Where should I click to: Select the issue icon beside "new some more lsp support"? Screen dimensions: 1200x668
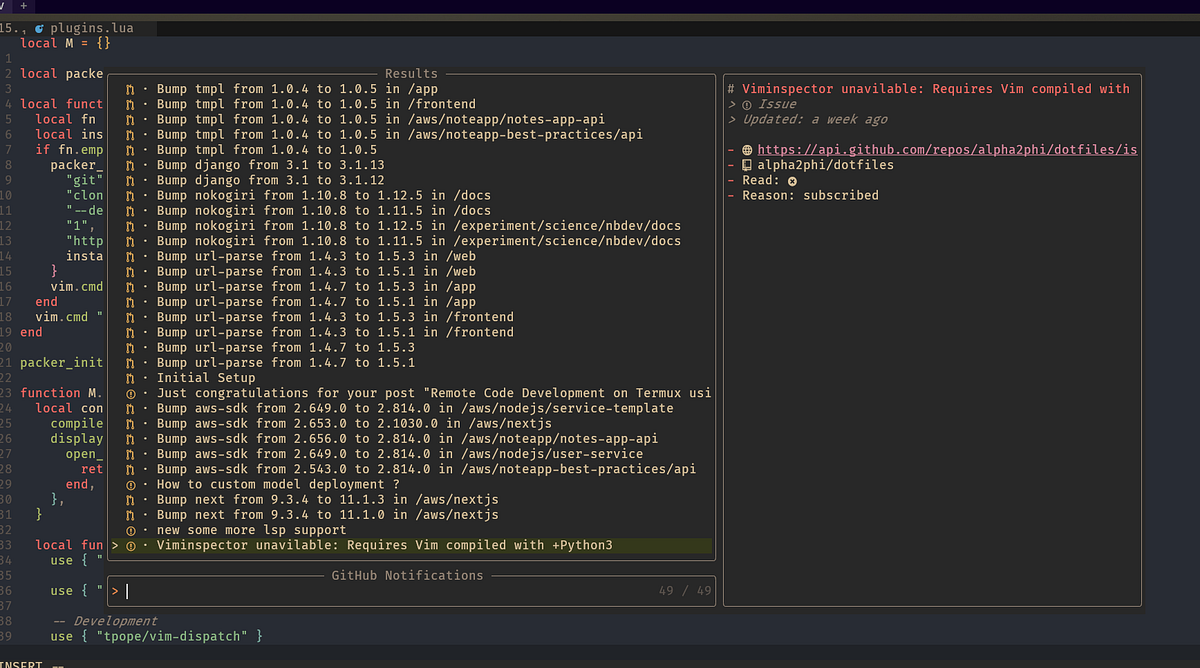pyautogui.click(x=129, y=529)
